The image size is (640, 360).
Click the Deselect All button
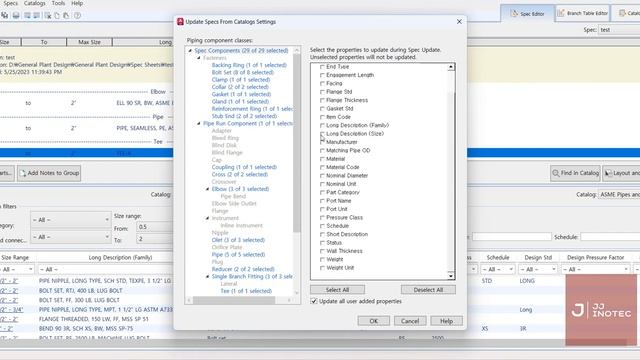pos(428,290)
